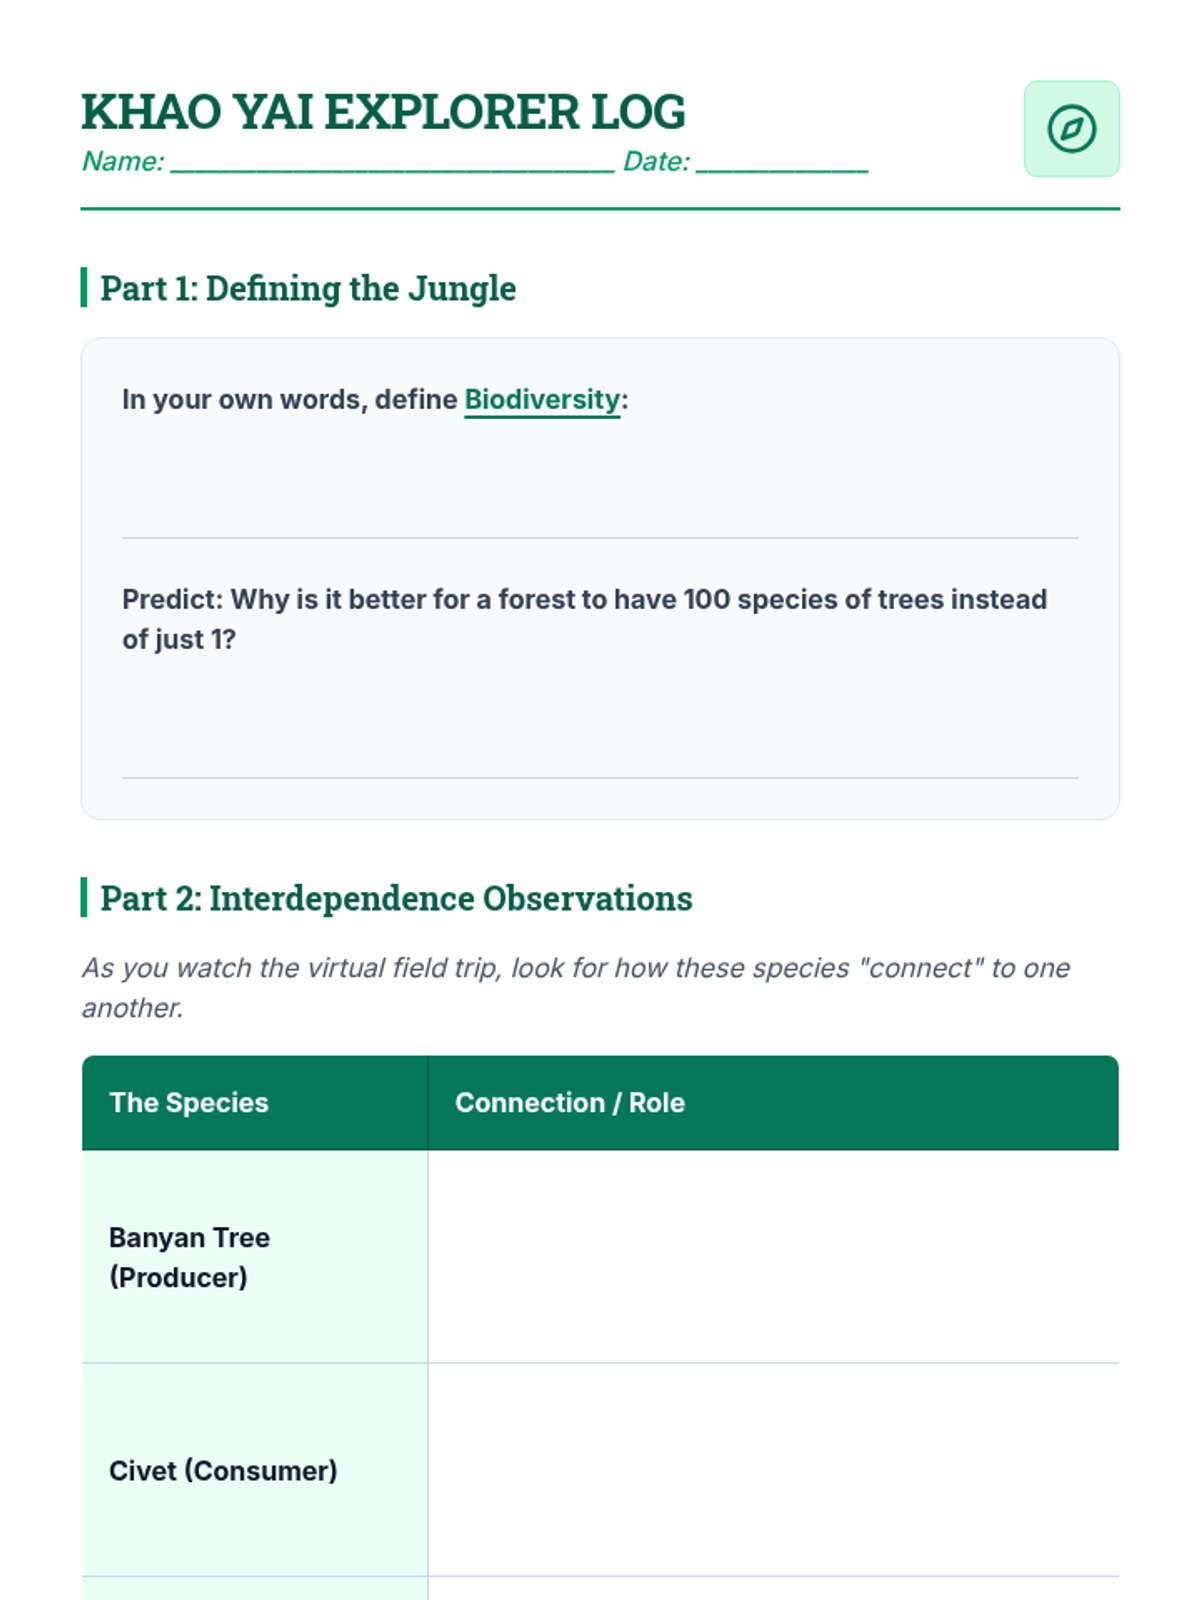The width and height of the screenshot is (1200, 1600).
Task: Open the underlined Biodiversity link
Action: (542, 399)
